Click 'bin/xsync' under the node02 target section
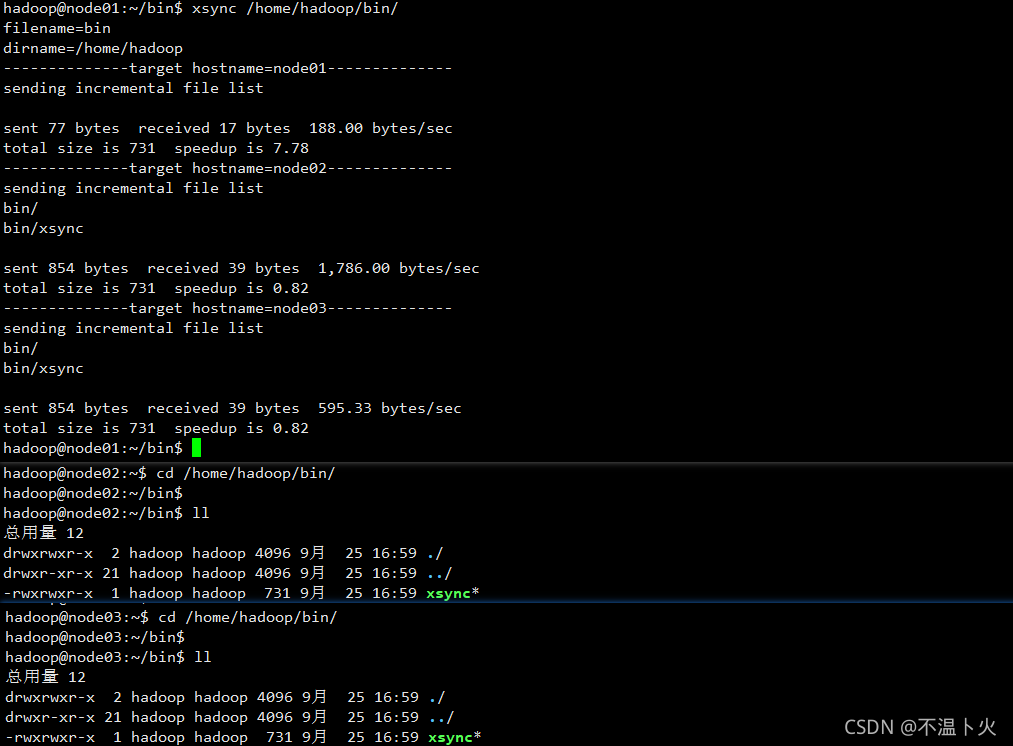This screenshot has width=1013, height=746. click(x=43, y=229)
